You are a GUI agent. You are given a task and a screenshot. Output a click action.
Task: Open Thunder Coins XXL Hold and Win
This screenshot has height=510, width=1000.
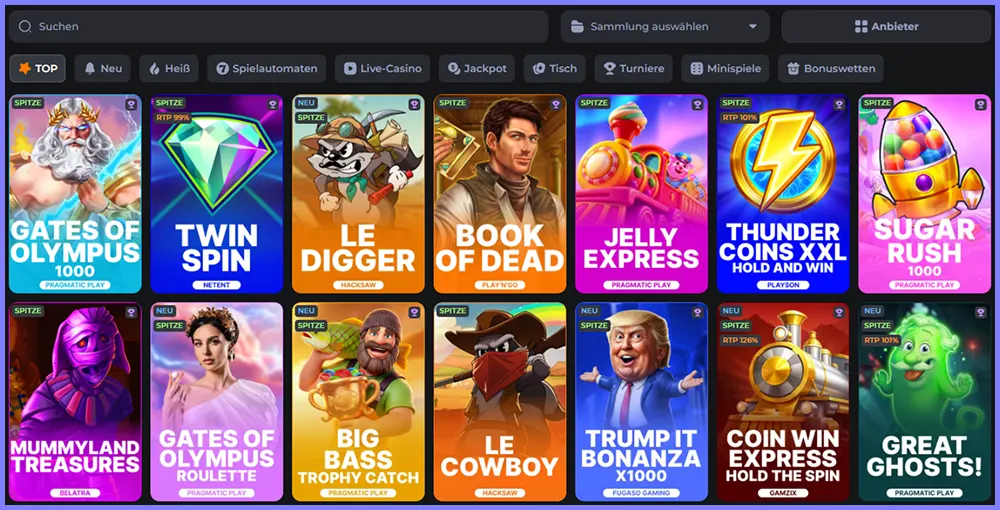[x=783, y=194]
